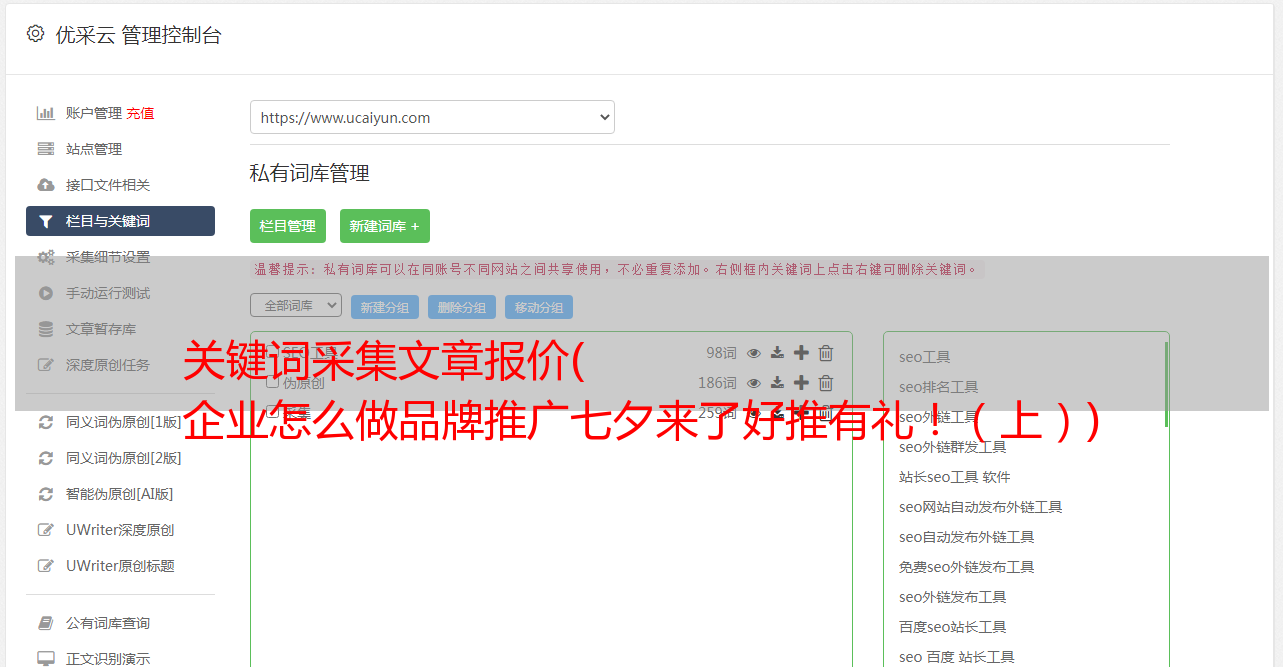The image size is (1283, 667).
Task: Delete the 186词 library via its trash icon
Action: tap(826, 383)
